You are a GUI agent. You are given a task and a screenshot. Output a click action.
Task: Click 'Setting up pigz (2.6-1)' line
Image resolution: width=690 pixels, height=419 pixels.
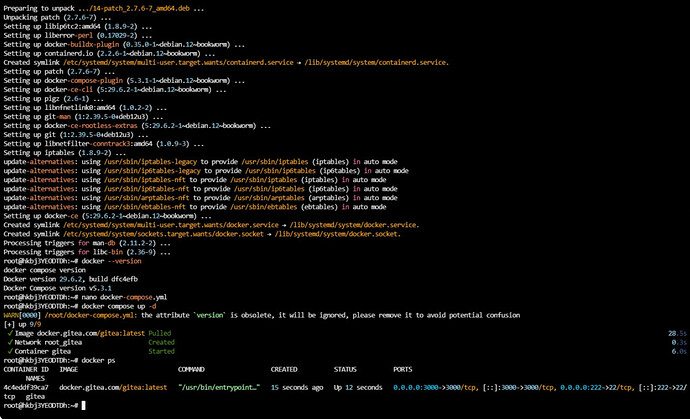click(54, 99)
